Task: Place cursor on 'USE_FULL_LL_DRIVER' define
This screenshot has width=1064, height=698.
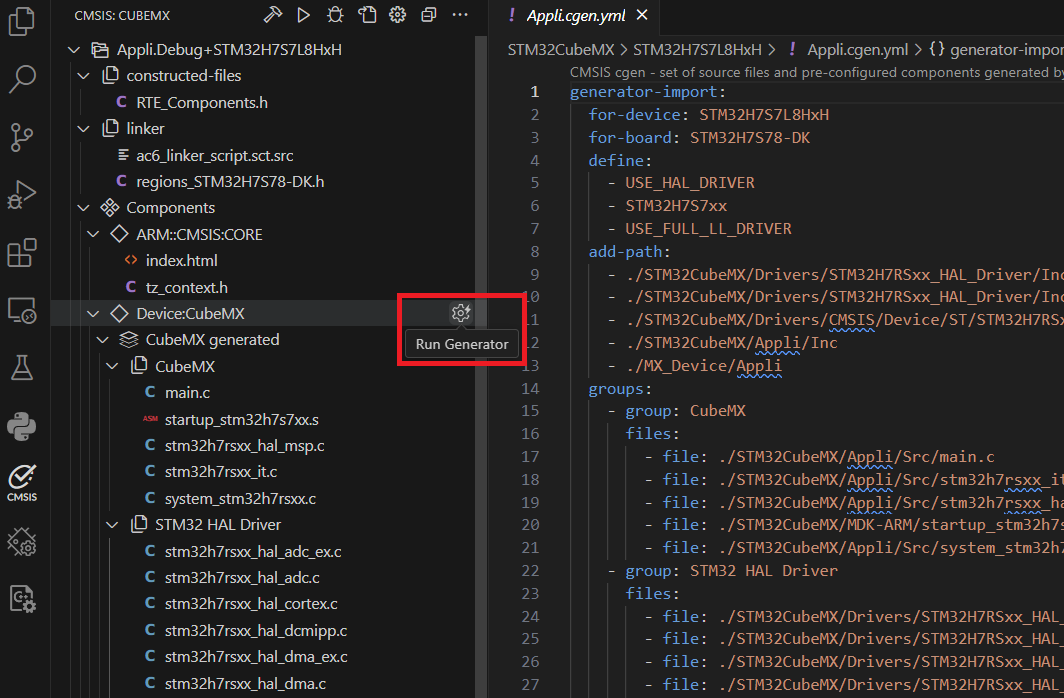Action: [x=708, y=229]
